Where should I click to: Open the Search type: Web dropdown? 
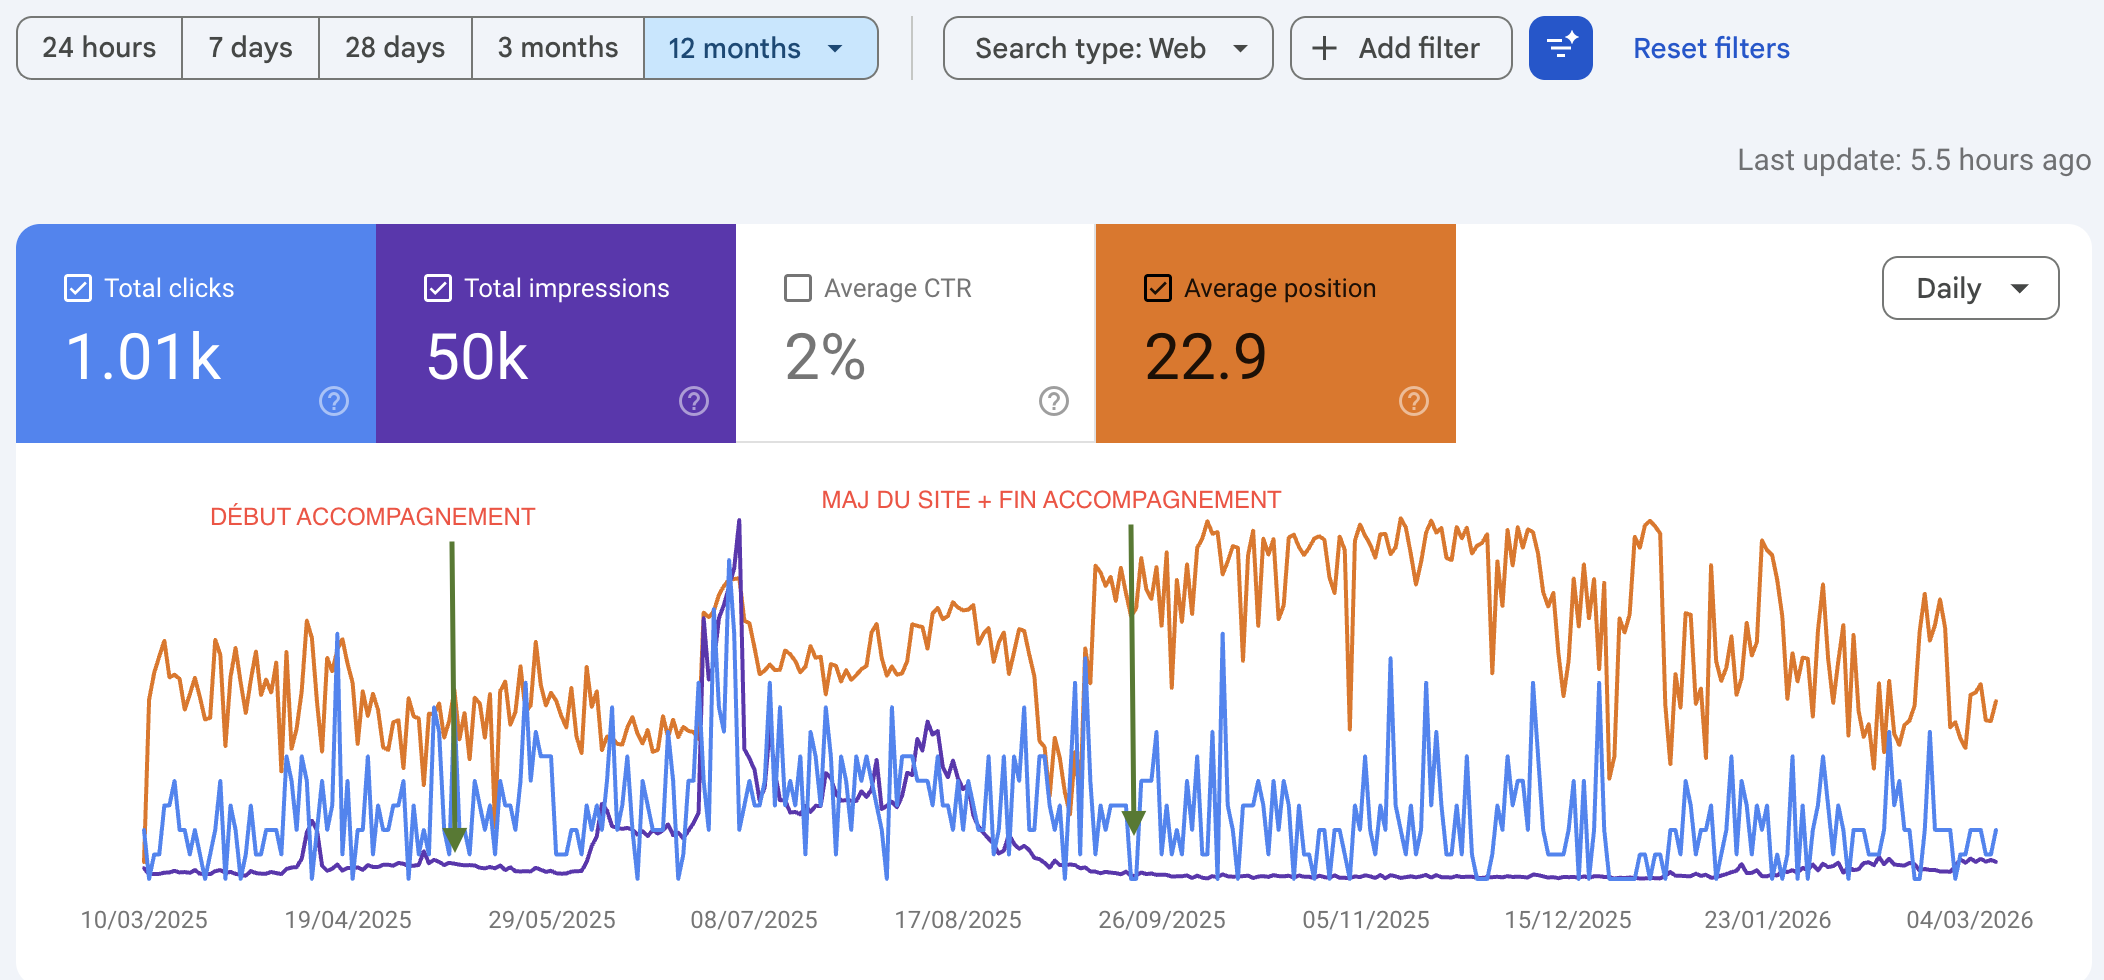pyautogui.click(x=1108, y=48)
